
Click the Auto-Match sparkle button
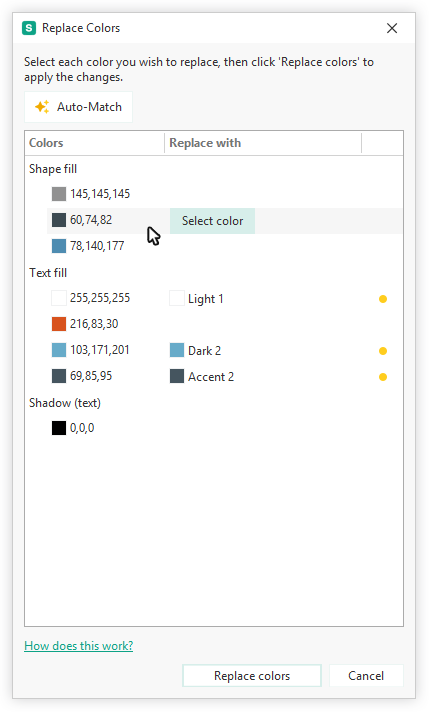78,107
